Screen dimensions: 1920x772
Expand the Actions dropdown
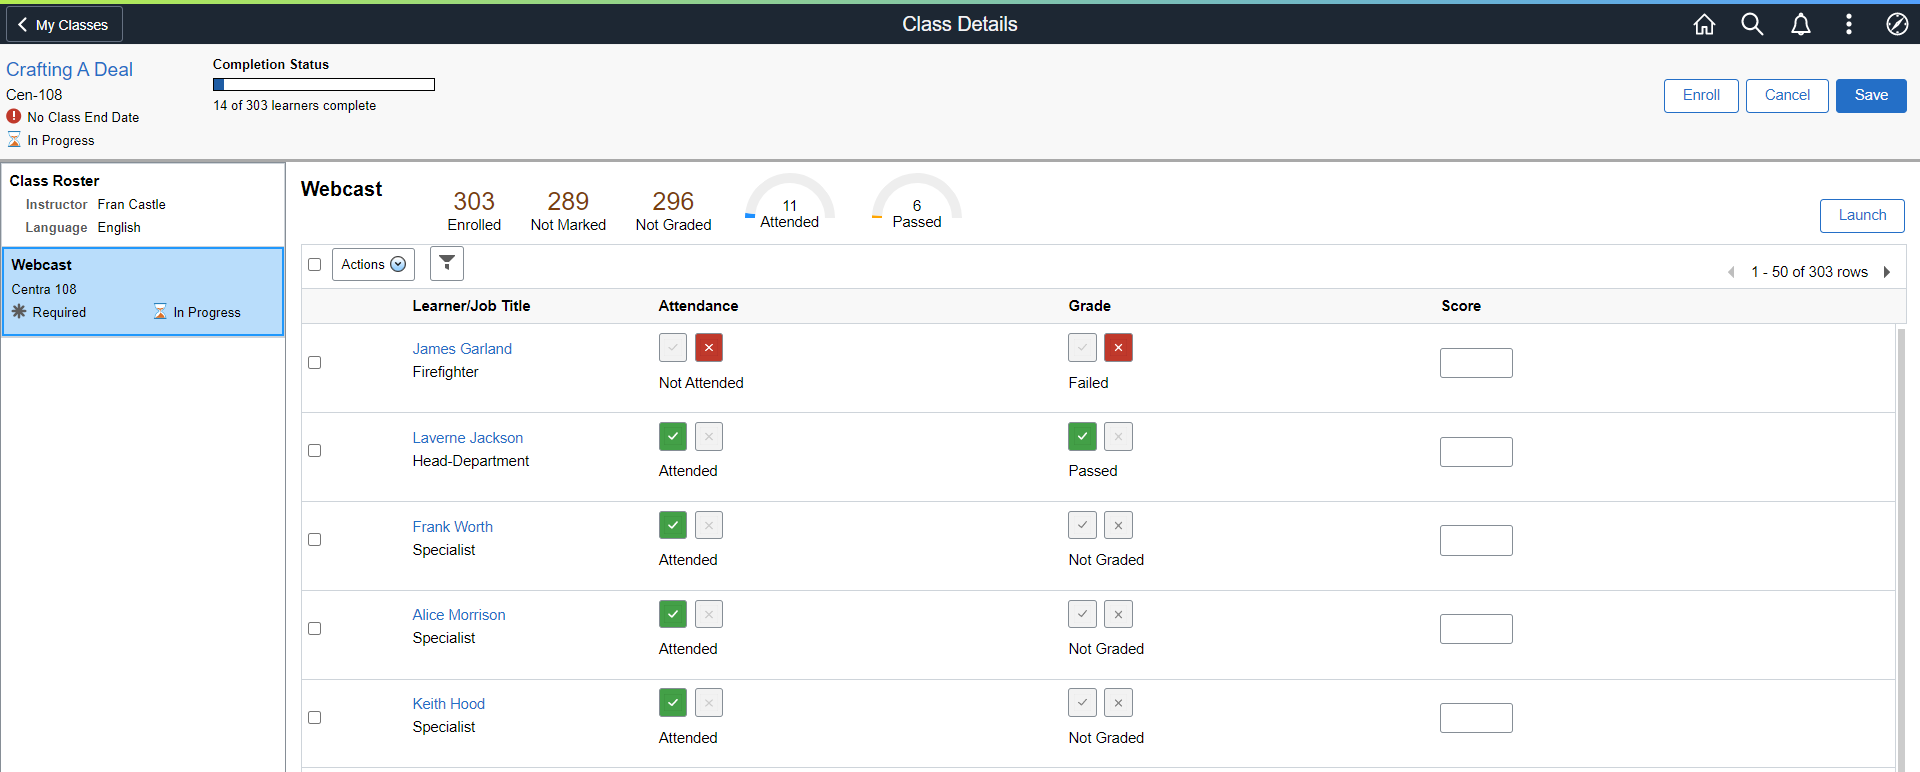tap(373, 264)
